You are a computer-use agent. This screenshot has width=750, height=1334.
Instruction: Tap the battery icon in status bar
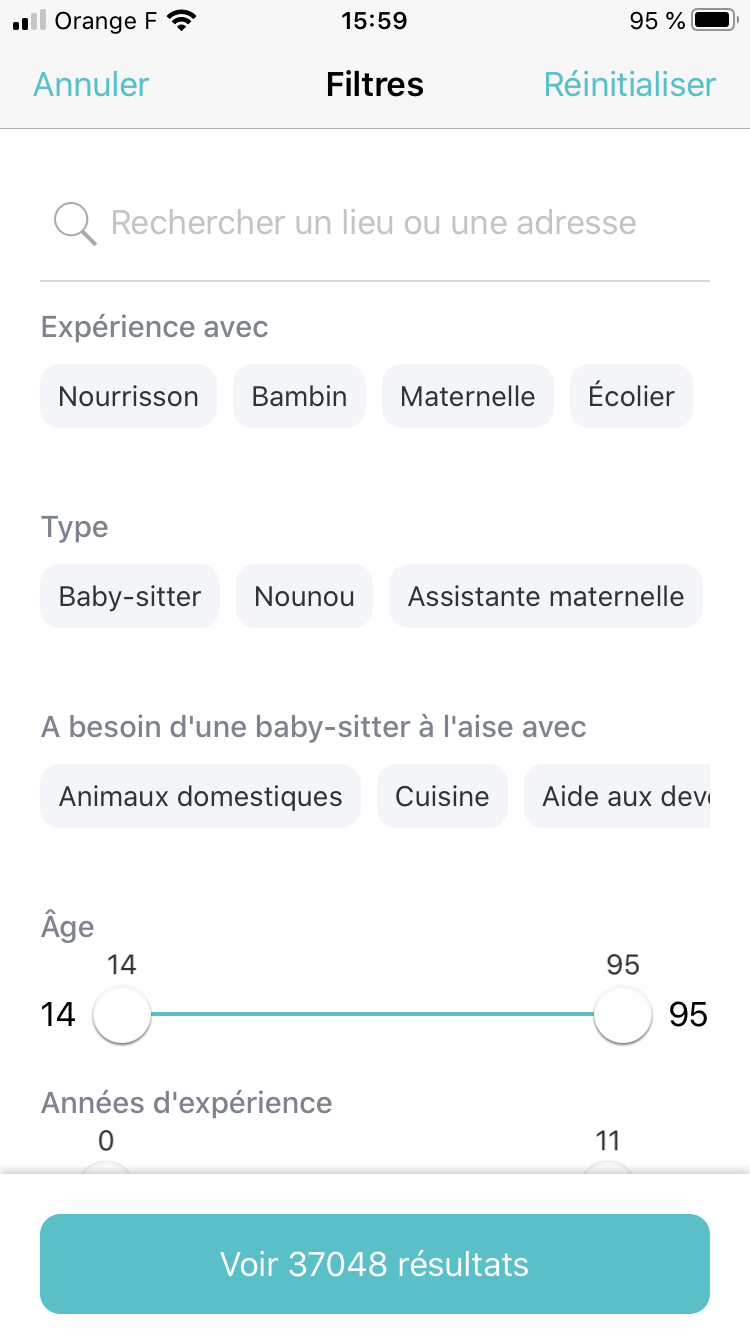(x=713, y=21)
